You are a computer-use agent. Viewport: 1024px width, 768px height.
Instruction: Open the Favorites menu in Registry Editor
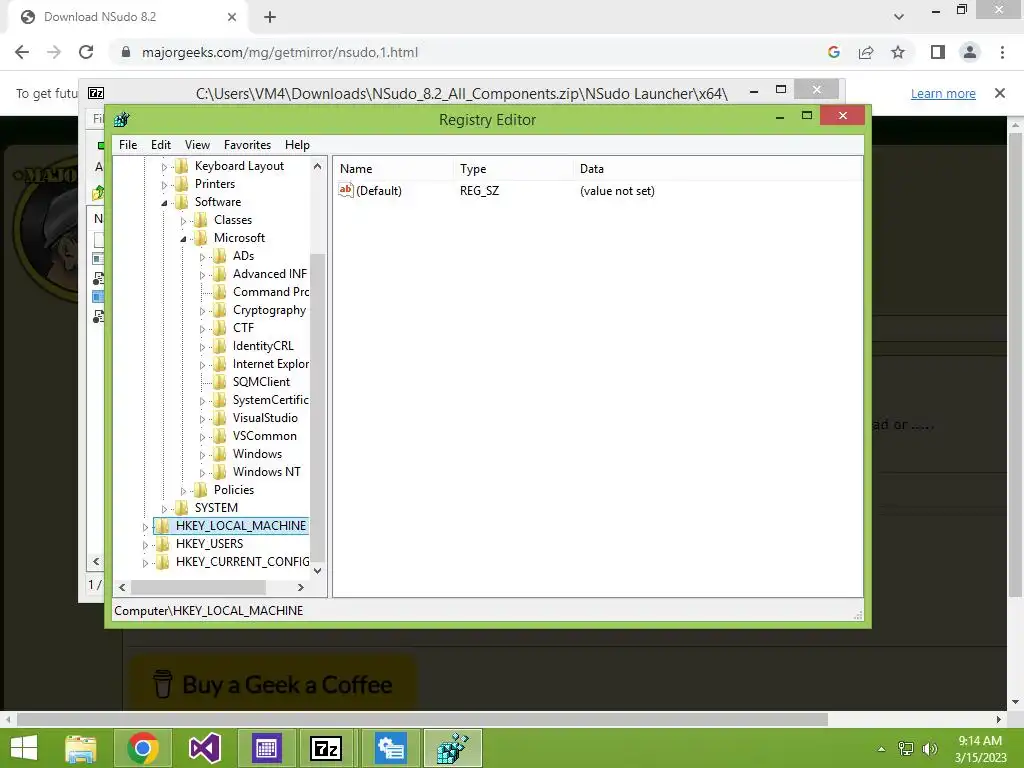point(247,145)
